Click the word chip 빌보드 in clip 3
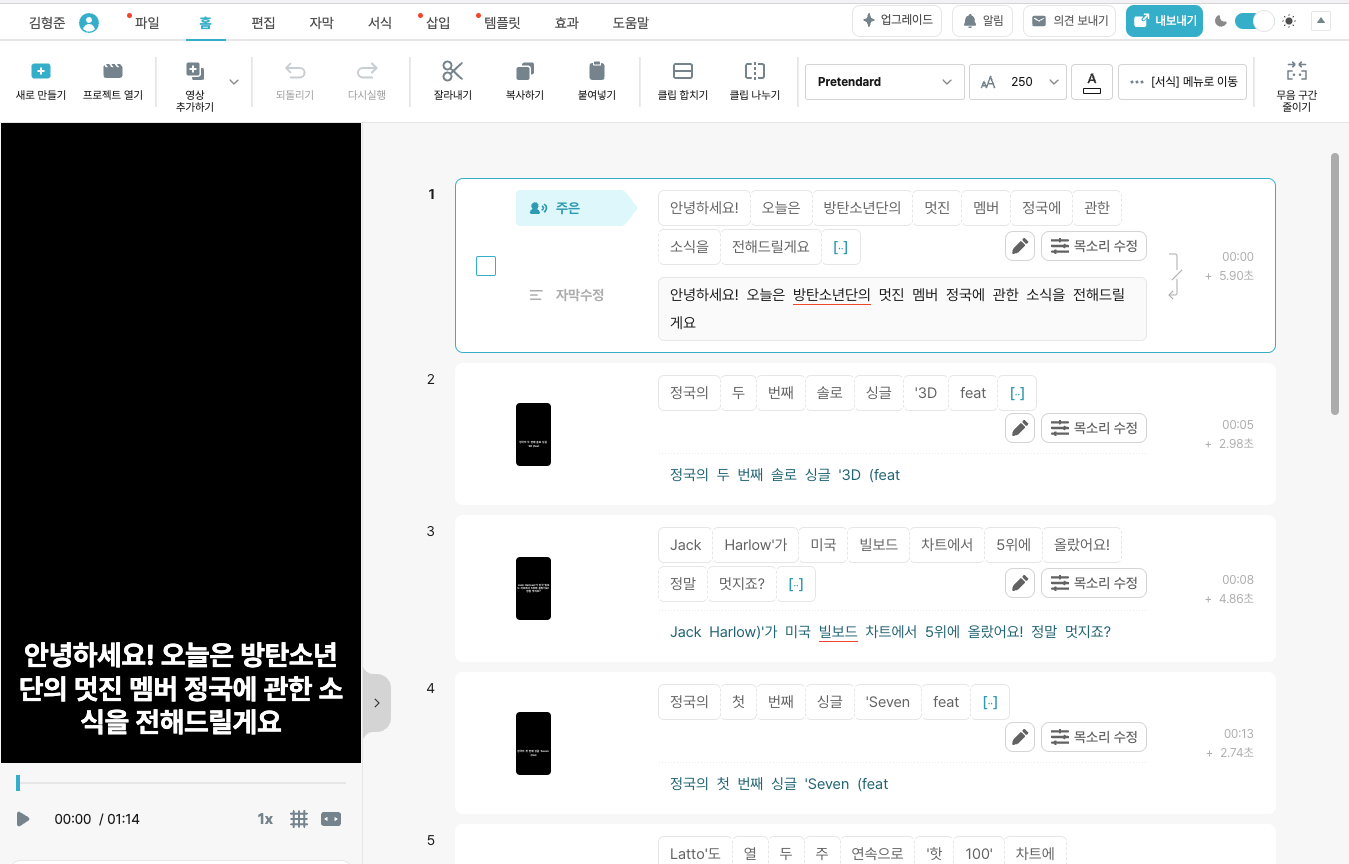 [x=878, y=545]
